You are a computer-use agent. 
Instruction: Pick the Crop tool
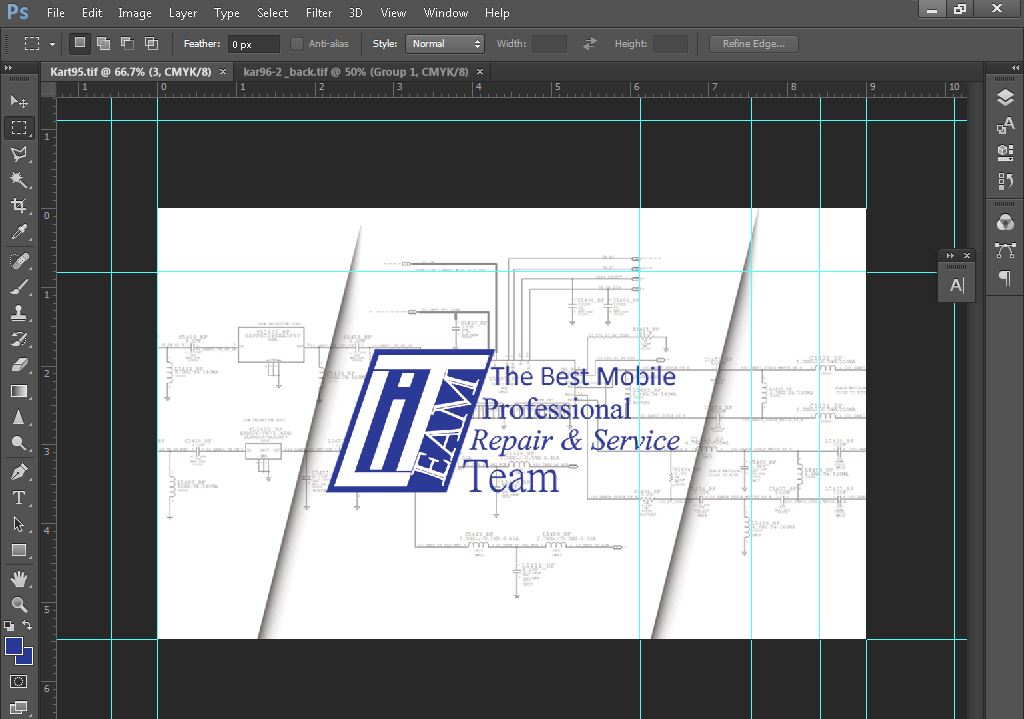[x=18, y=205]
